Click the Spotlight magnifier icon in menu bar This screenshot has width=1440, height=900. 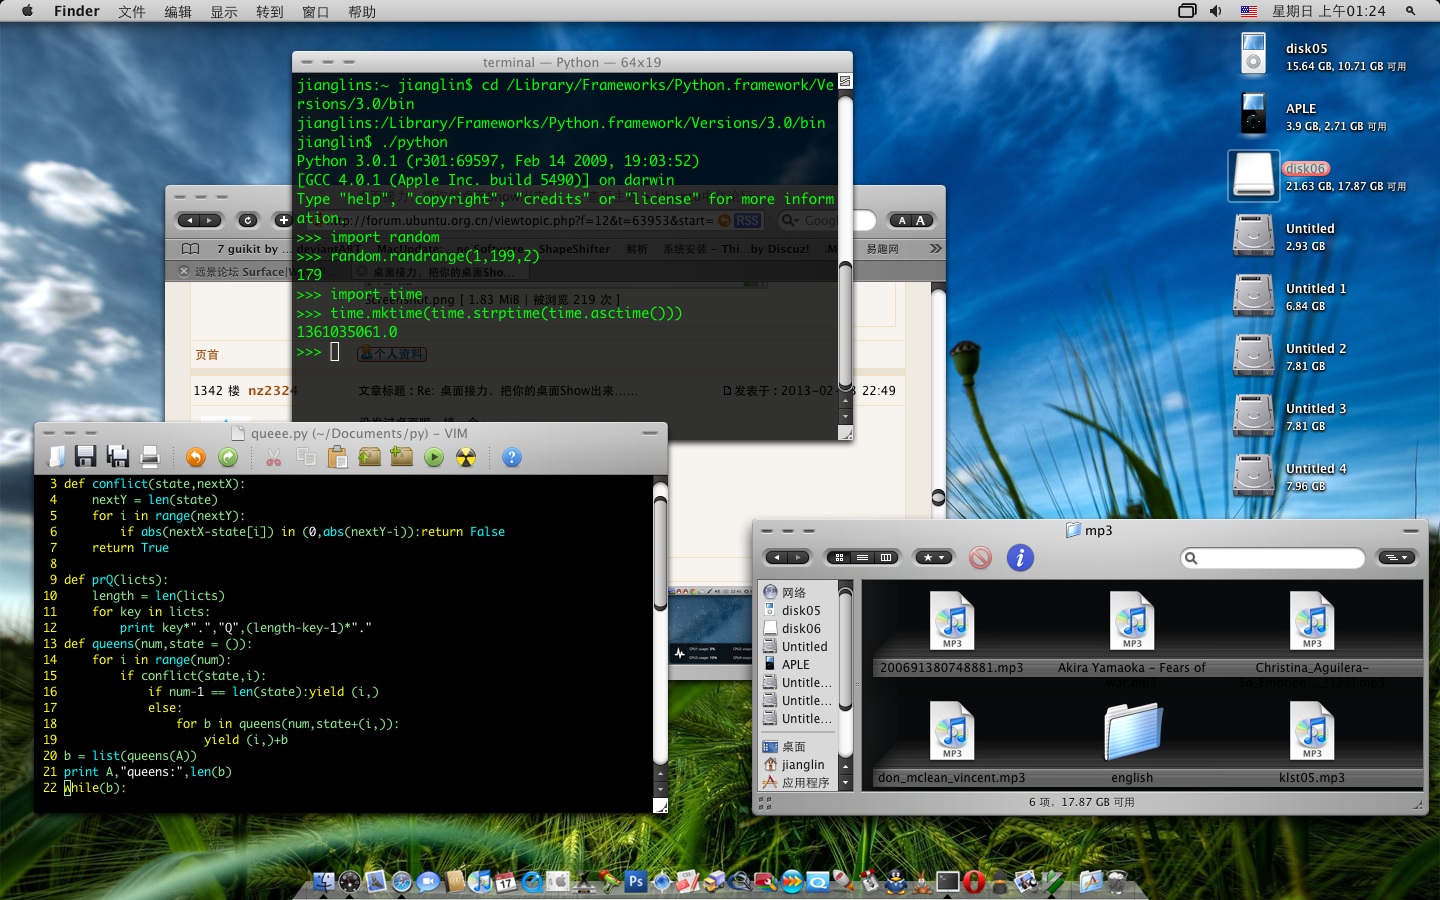(x=1411, y=11)
